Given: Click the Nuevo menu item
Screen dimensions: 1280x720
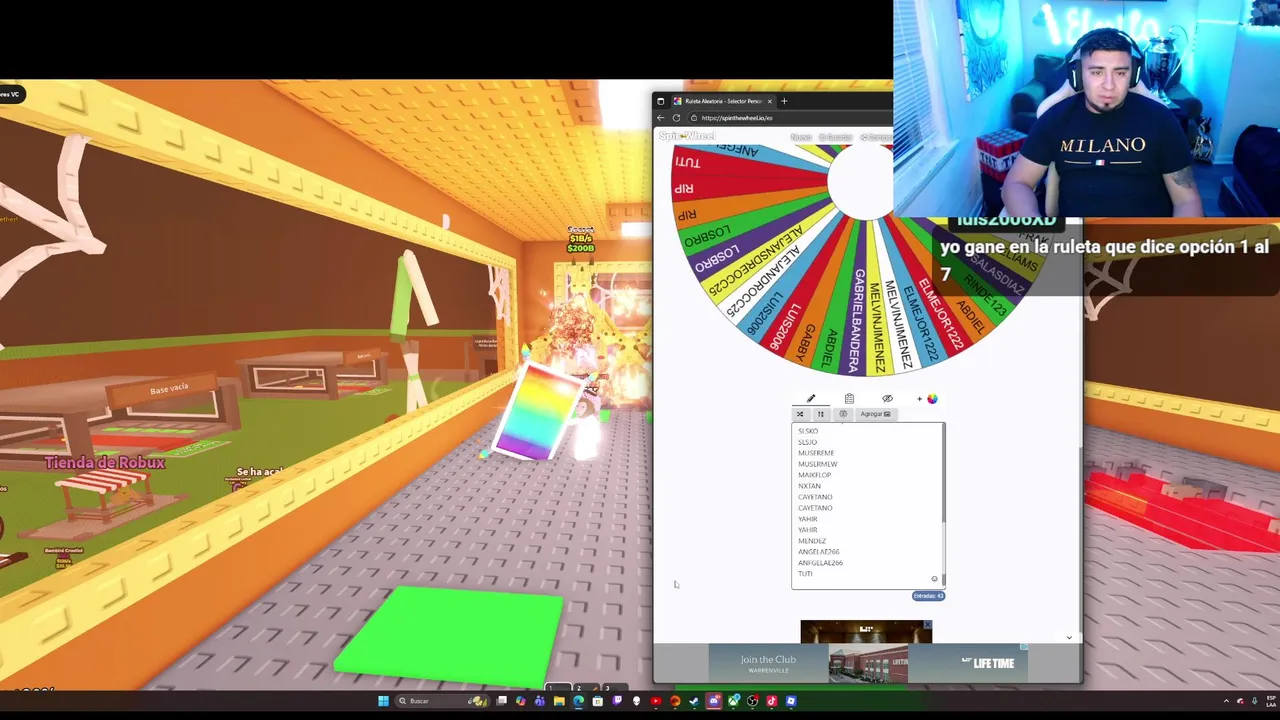Looking at the screenshot, I should pos(801,137).
